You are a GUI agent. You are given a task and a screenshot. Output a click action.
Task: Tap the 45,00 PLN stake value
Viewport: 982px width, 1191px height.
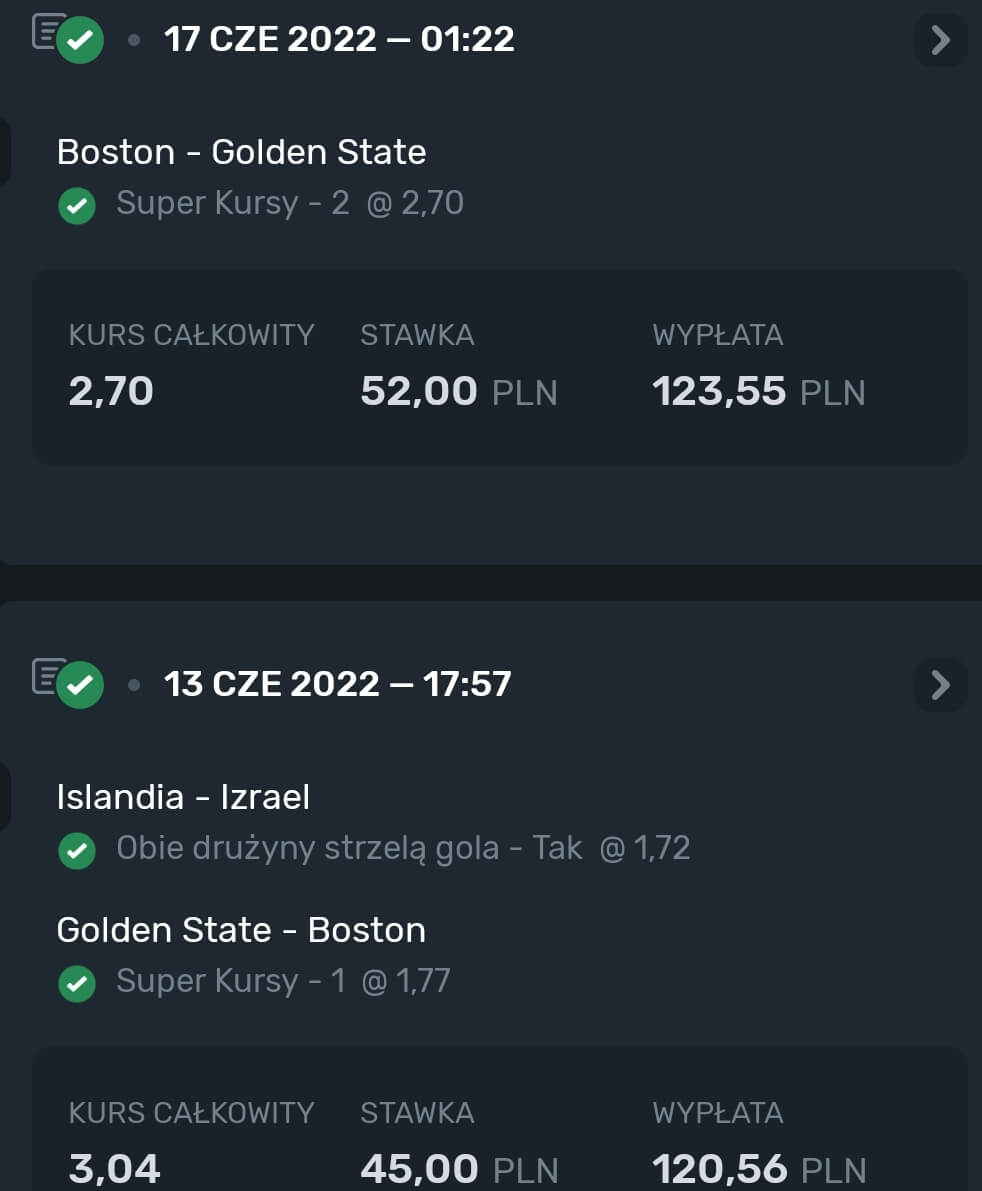[458, 1168]
